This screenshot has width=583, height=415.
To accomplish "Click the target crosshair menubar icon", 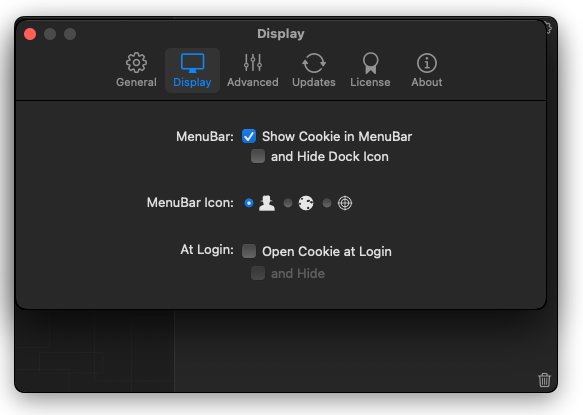I will 345,203.
